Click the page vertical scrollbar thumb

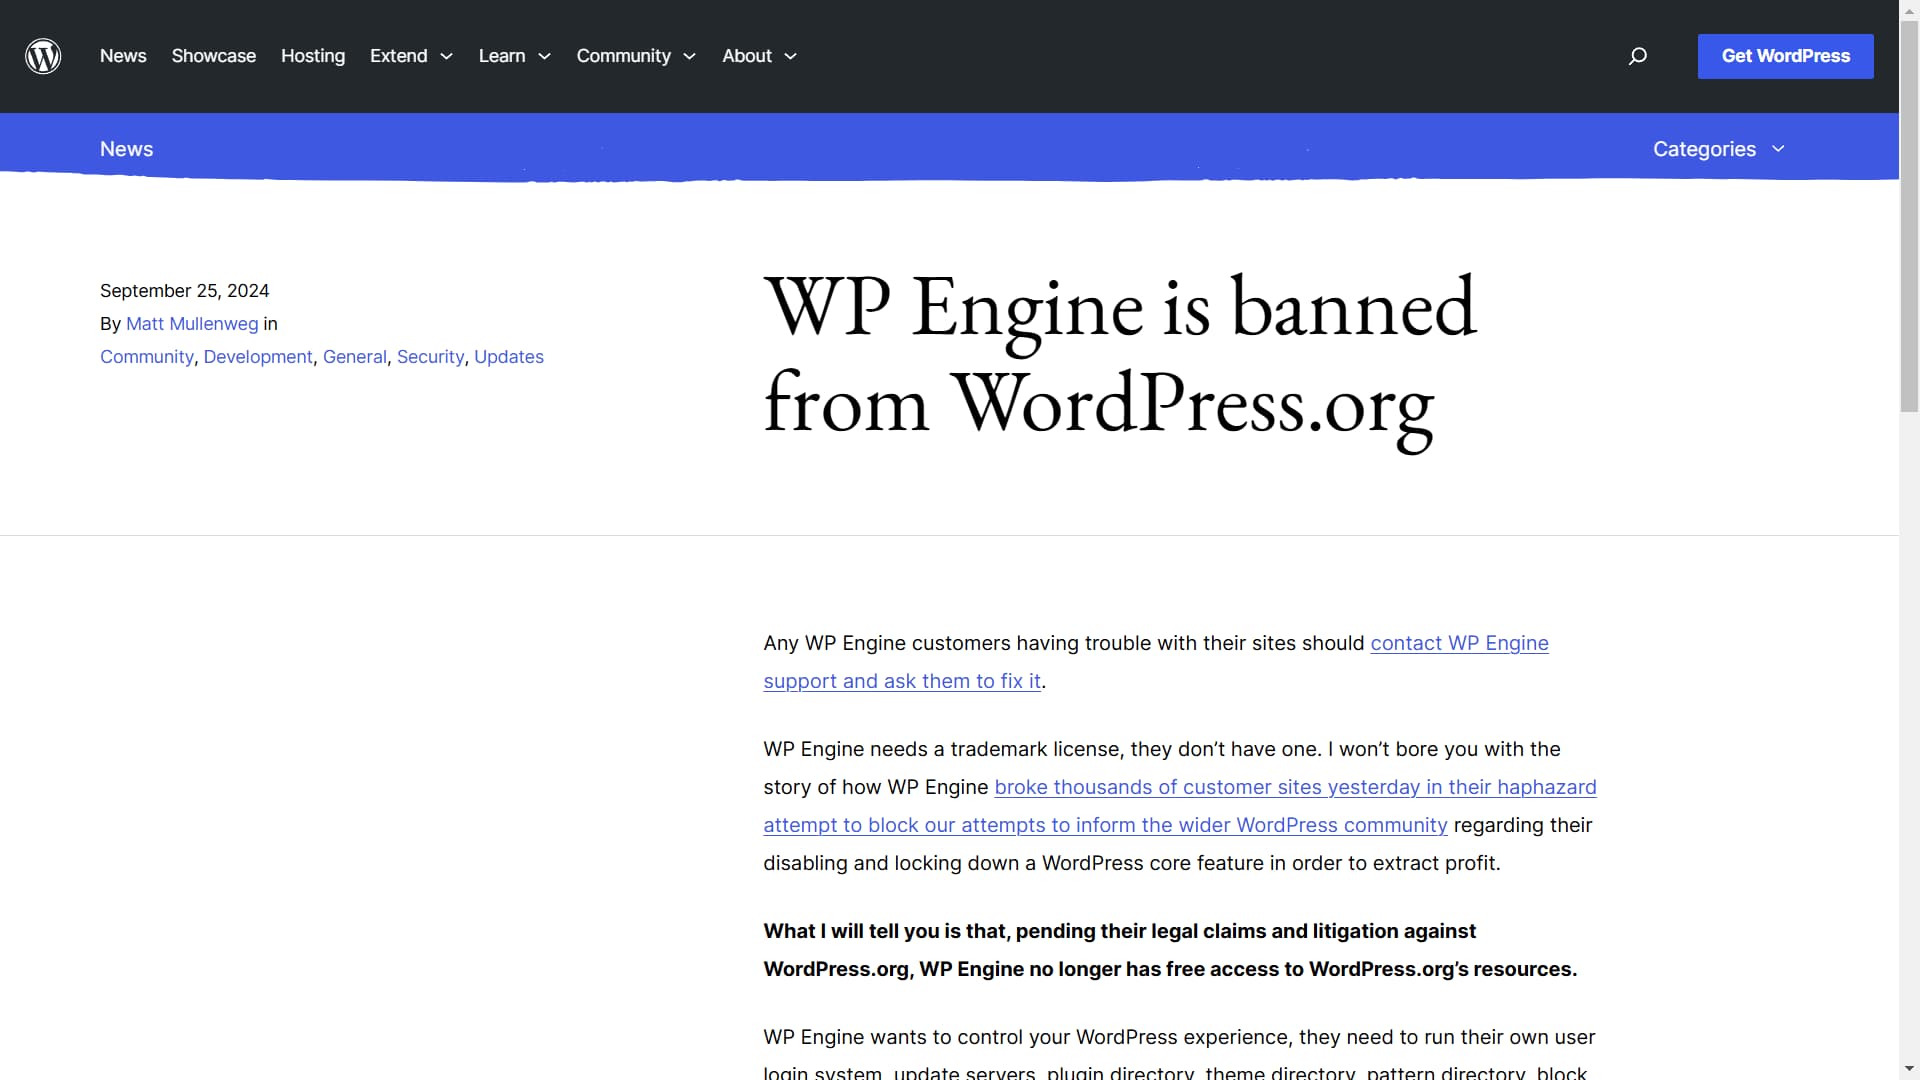[1909, 216]
